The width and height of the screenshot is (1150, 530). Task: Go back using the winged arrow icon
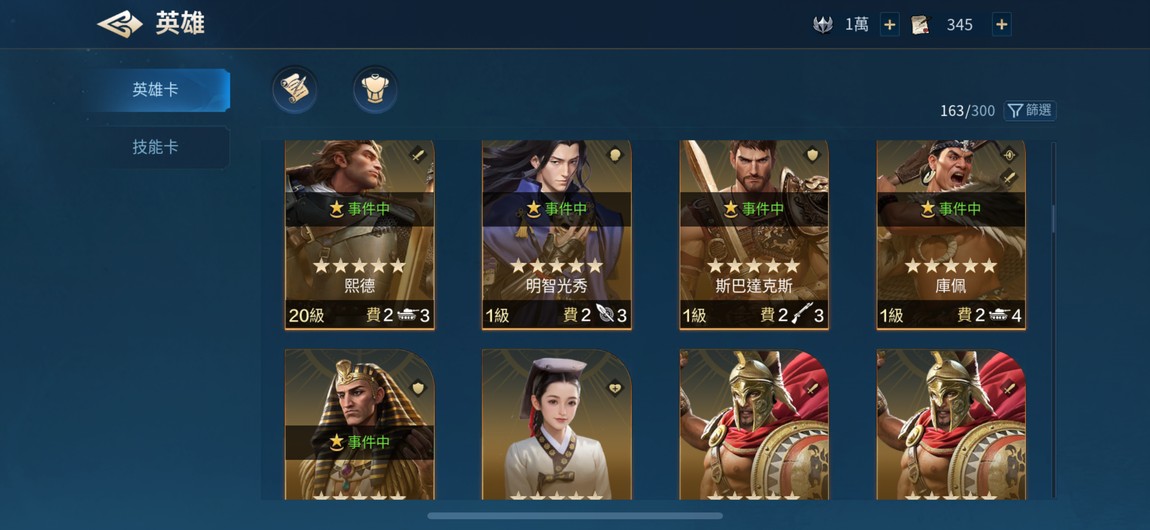coord(120,24)
